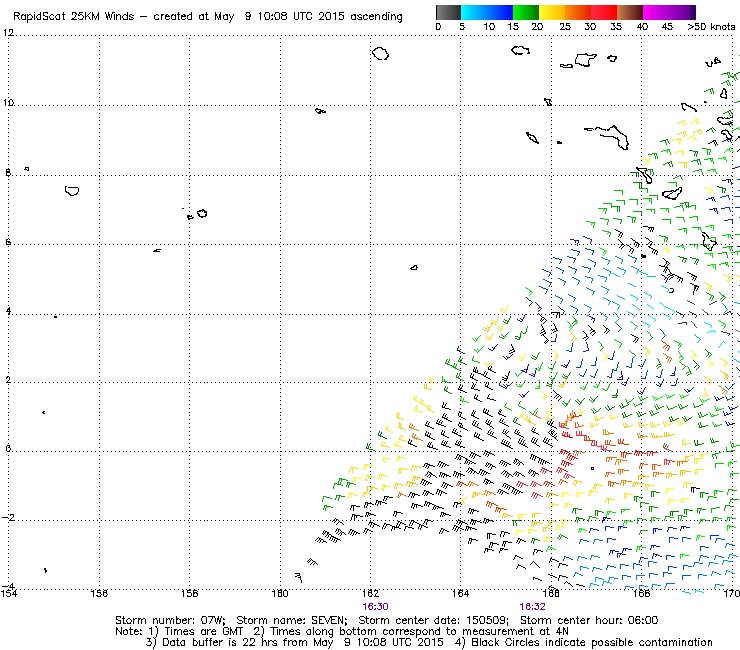Click the gray 0-5 knots color swatch

pos(448,12)
